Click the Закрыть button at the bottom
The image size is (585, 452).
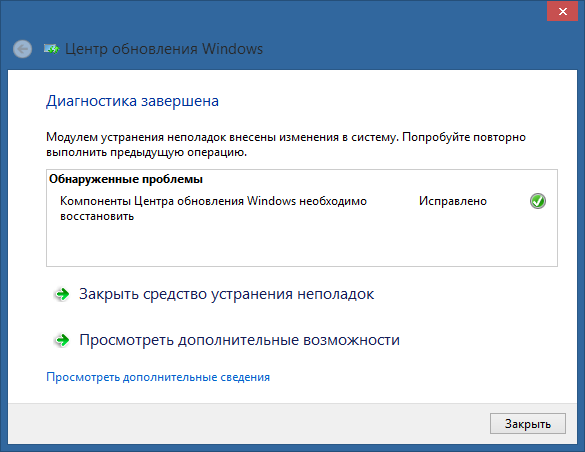pos(528,424)
